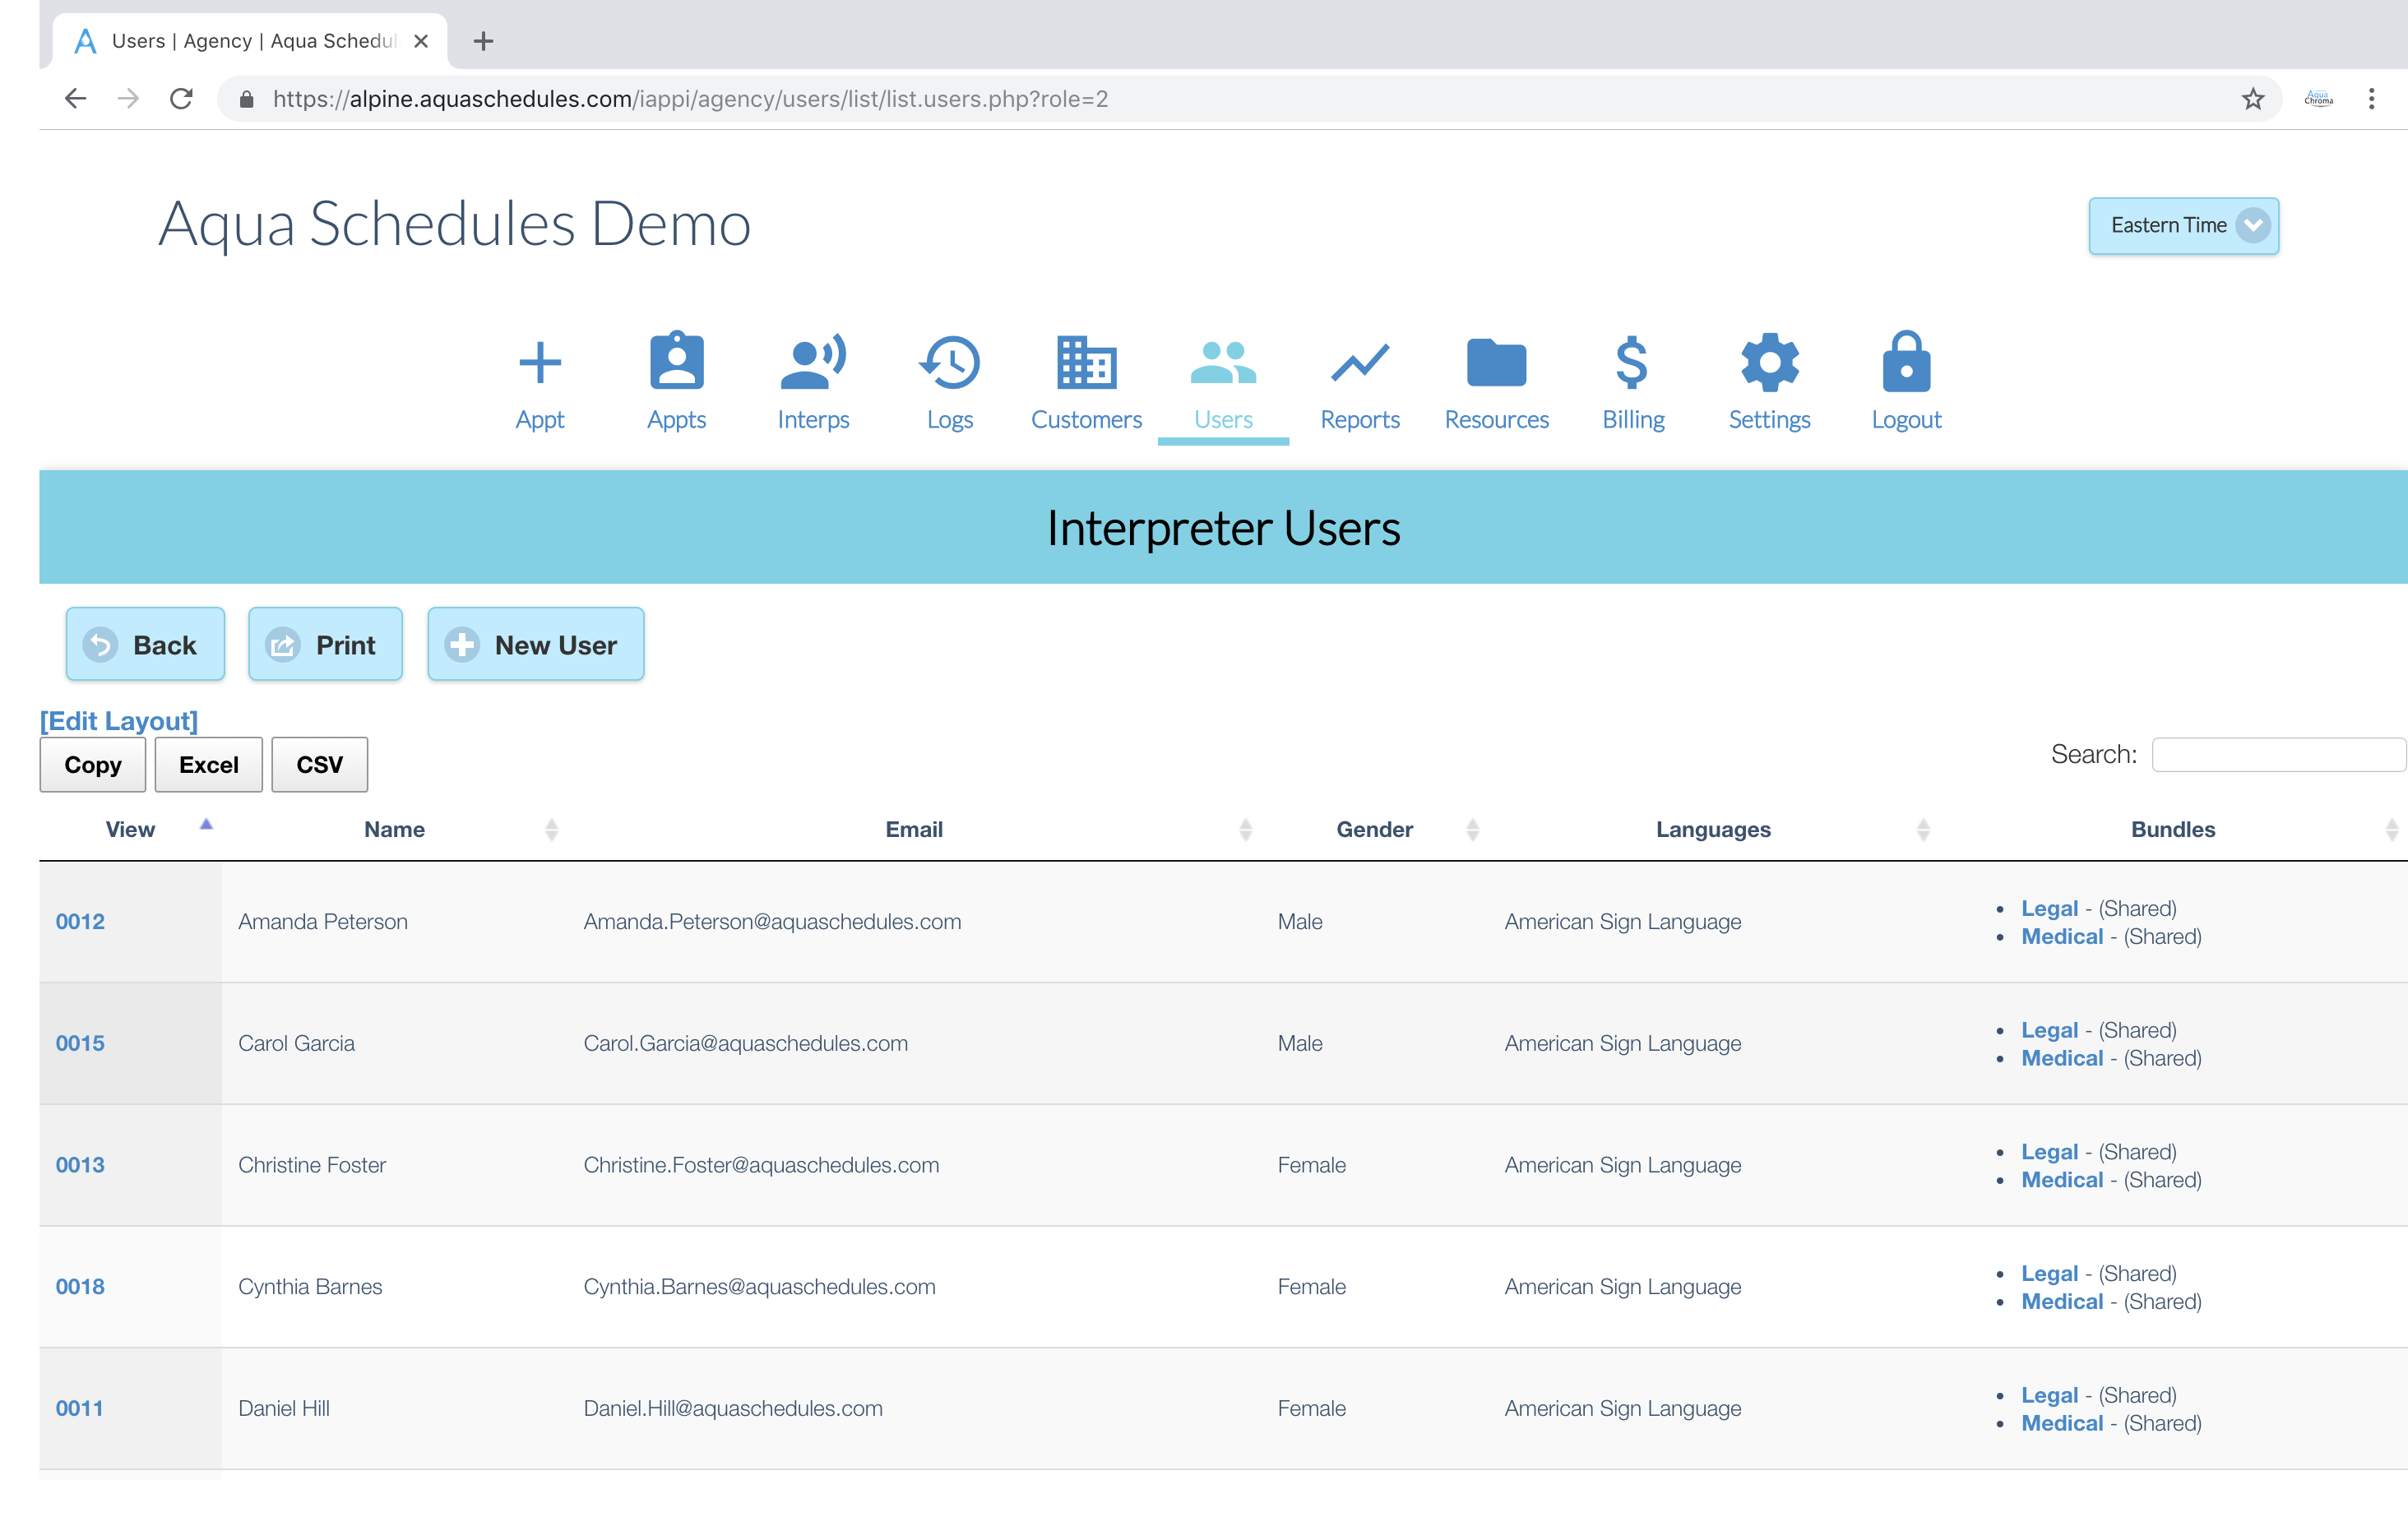This screenshot has width=2408, height=1526.
Task: Open the Settings gear icon
Action: point(1769,362)
